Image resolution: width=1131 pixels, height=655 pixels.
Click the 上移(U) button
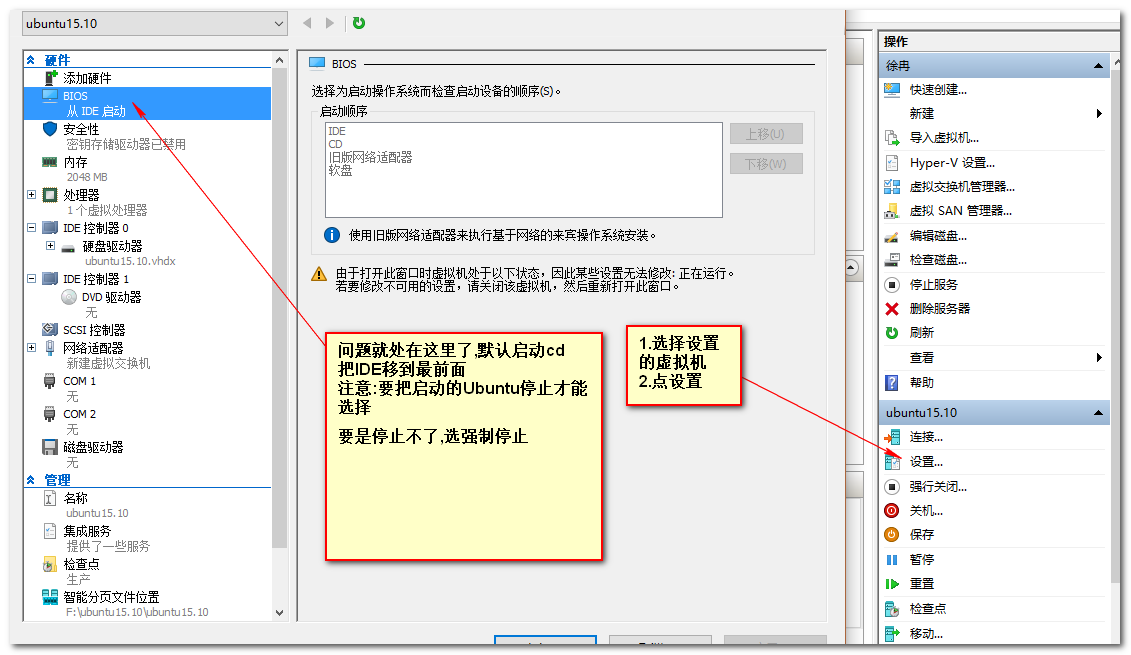click(766, 133)
